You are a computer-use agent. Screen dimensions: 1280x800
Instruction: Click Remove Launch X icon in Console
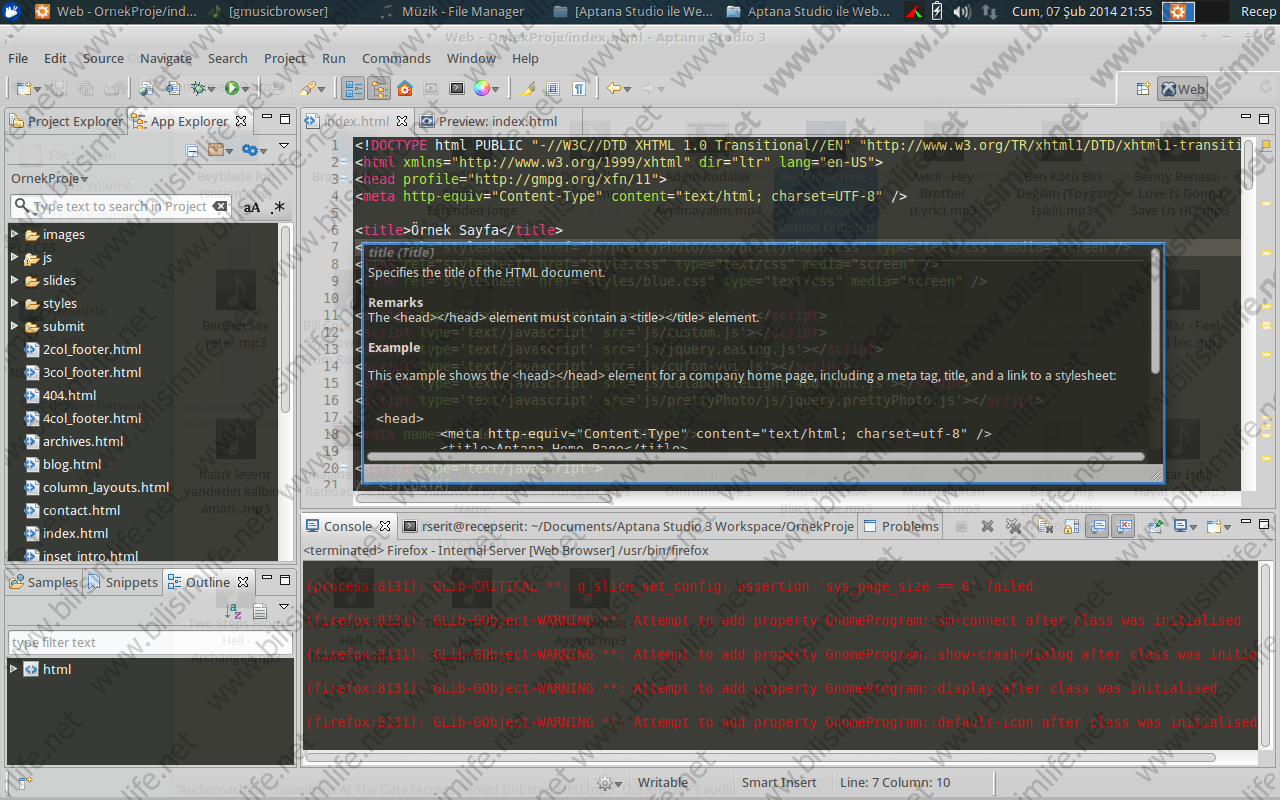[x=987, y=526]
